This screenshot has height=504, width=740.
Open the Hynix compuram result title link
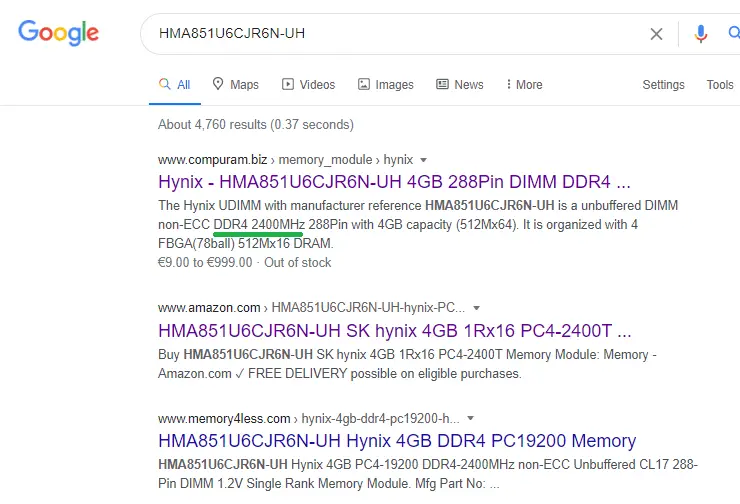pyautogui.click(x=394, y=182)
